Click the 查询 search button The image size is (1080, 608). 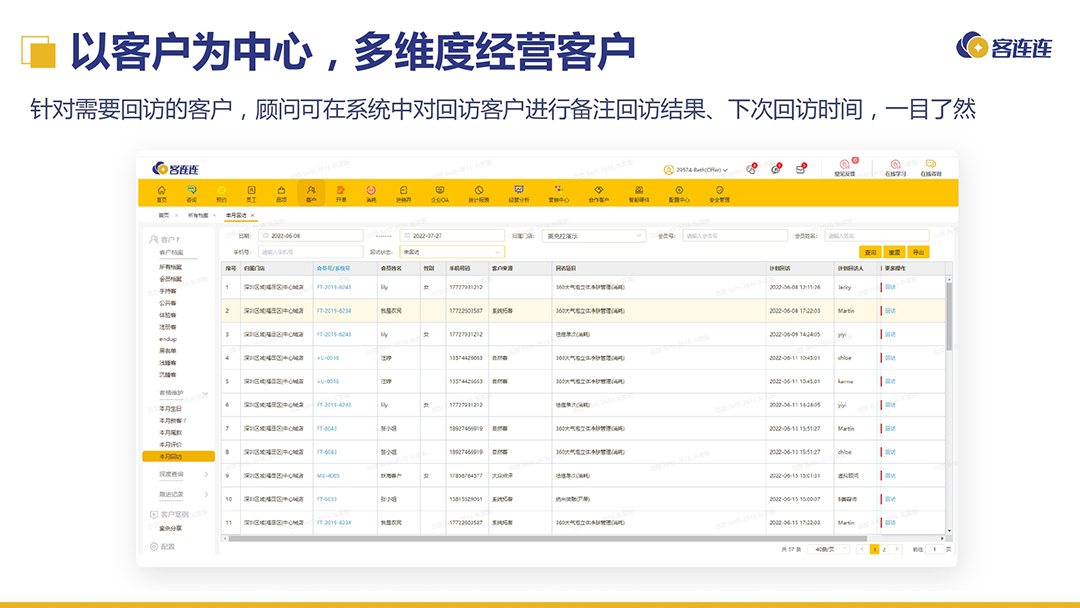click(870, 252)
